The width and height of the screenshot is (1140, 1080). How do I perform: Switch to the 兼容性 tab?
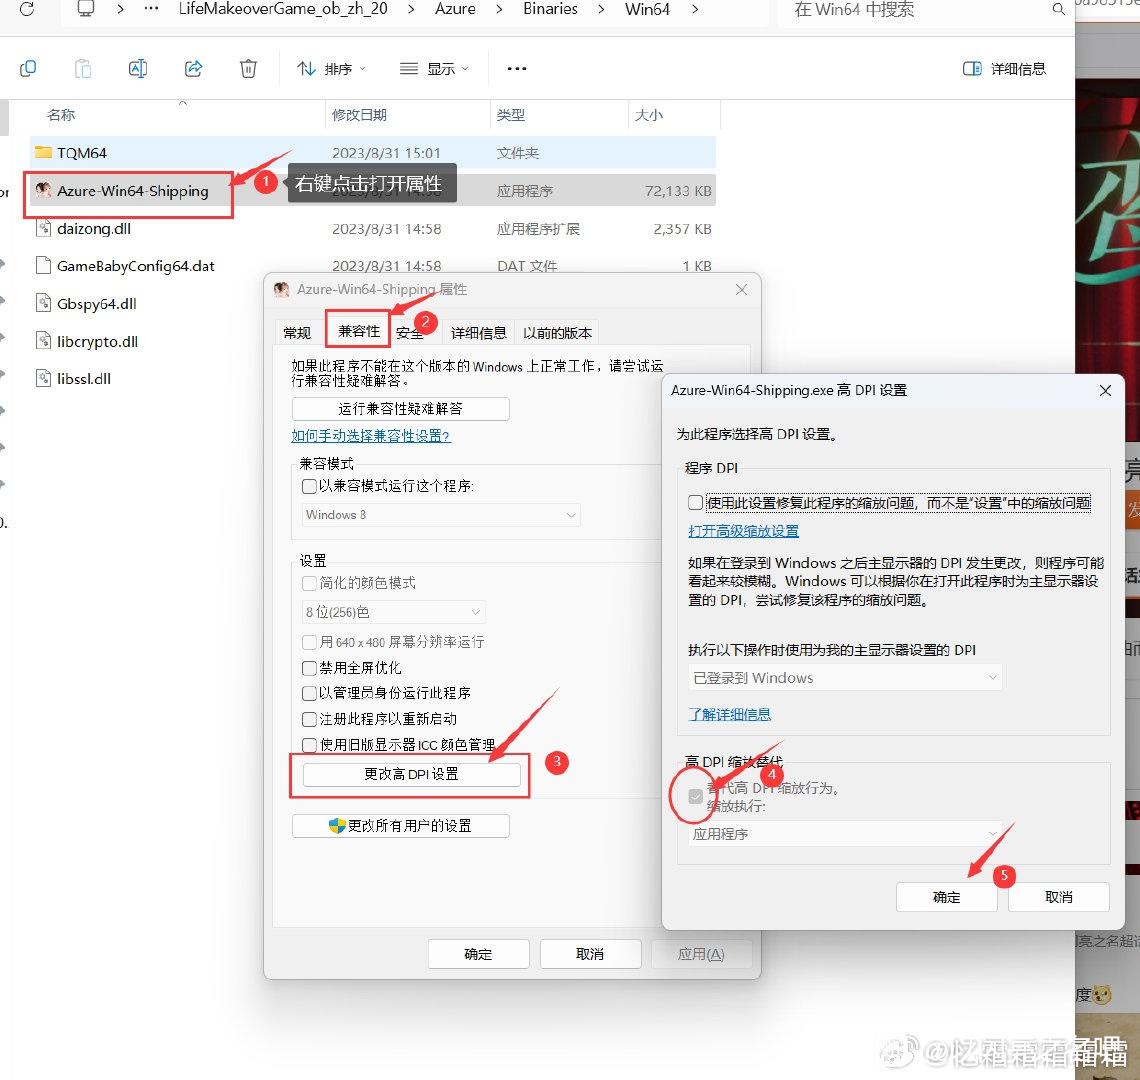358,331
